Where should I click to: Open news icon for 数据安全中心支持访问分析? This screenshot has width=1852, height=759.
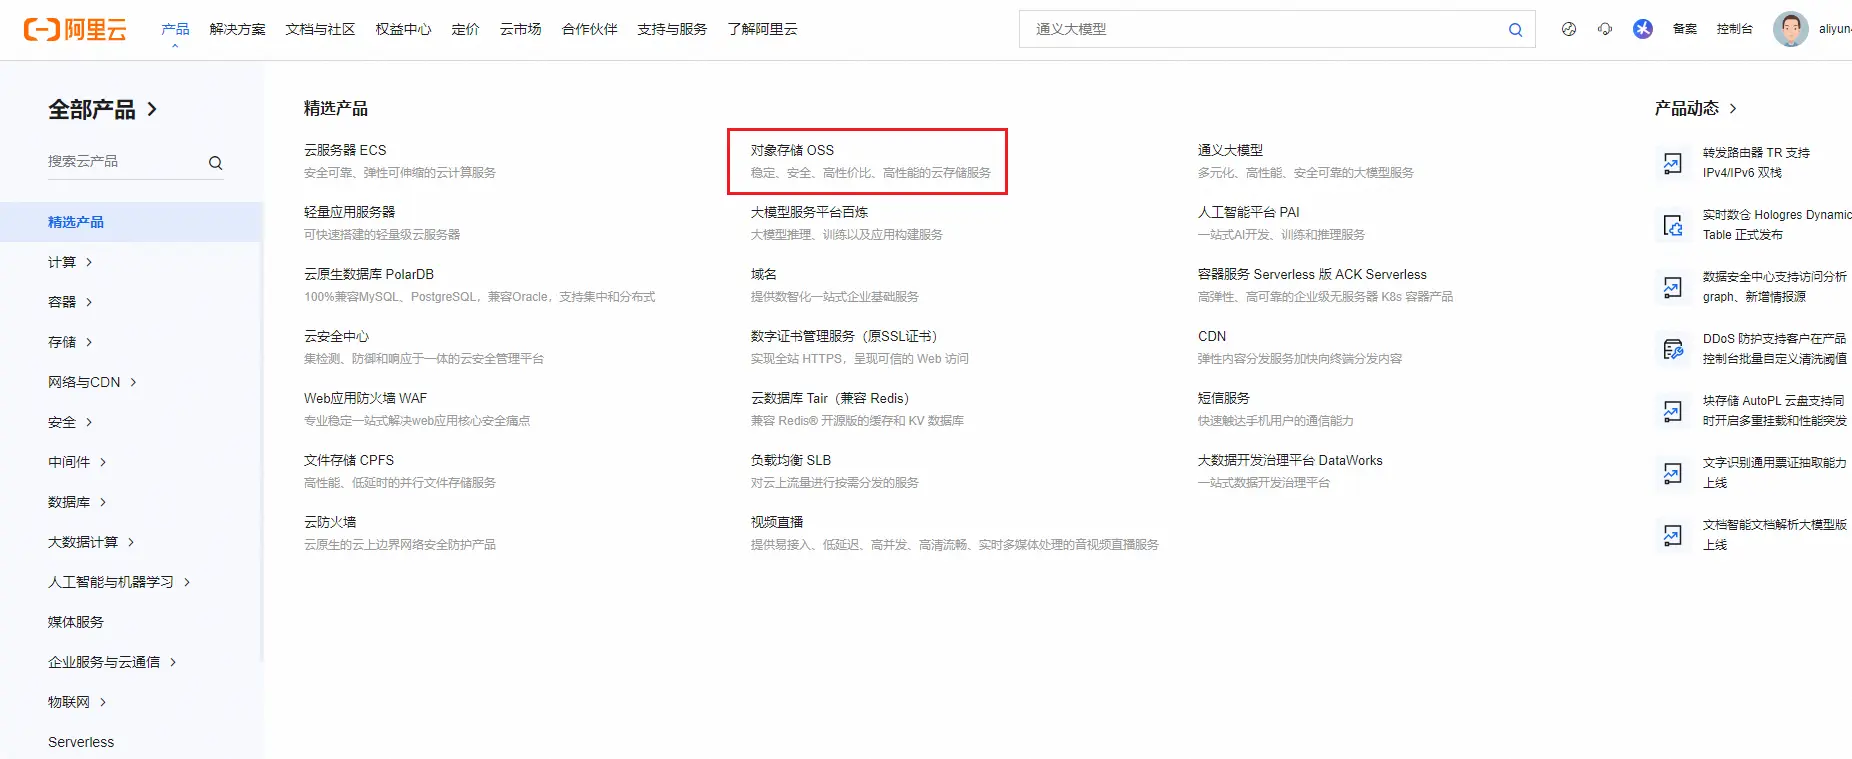click(1672, 287)
